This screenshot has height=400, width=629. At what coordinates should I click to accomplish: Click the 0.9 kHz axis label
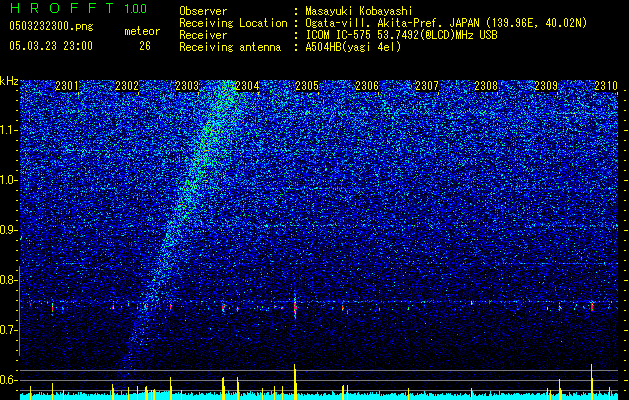pos(9,230)
